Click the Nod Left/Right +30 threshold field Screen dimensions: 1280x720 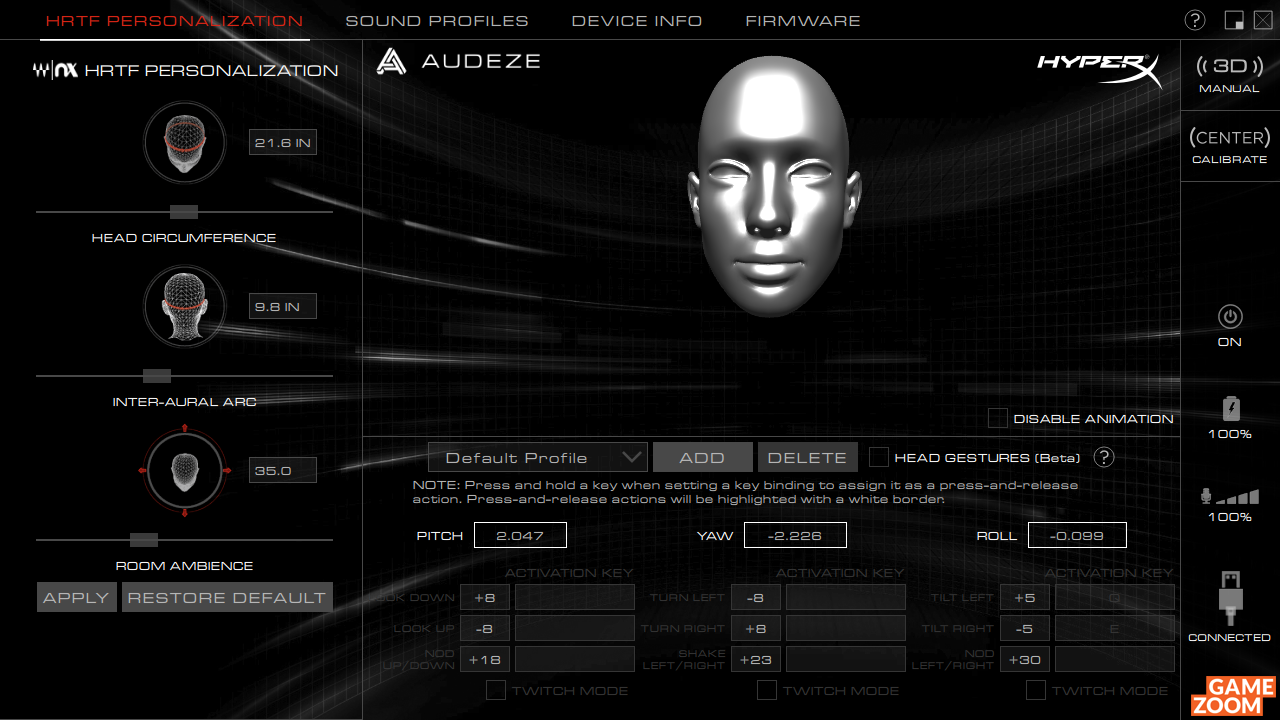click(x=1025, y=659)
